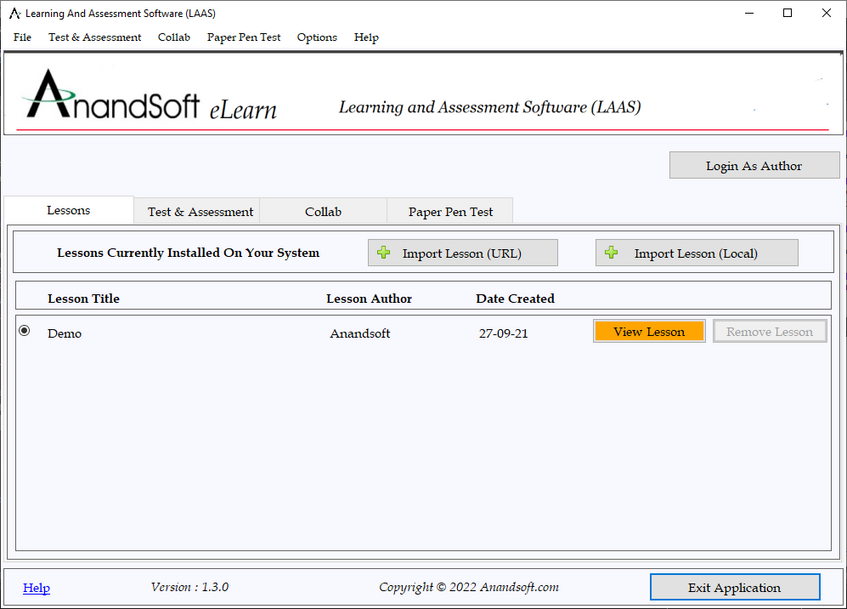Click the LAAS app icon in title bar
This screenshot has width=847, height=609.
[x=14, y=13]
